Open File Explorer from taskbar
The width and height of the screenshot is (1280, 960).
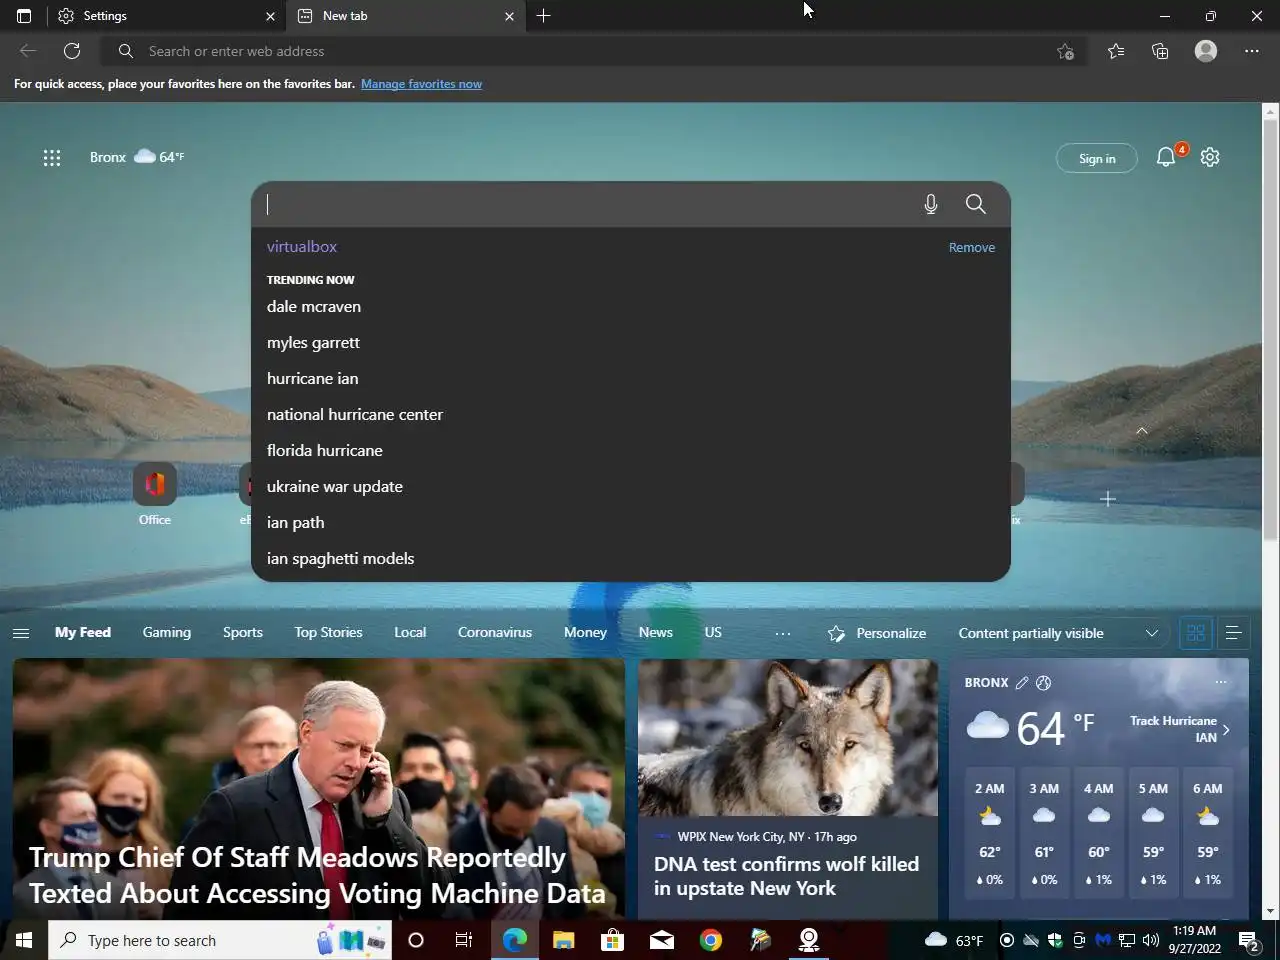click(564, 940)
